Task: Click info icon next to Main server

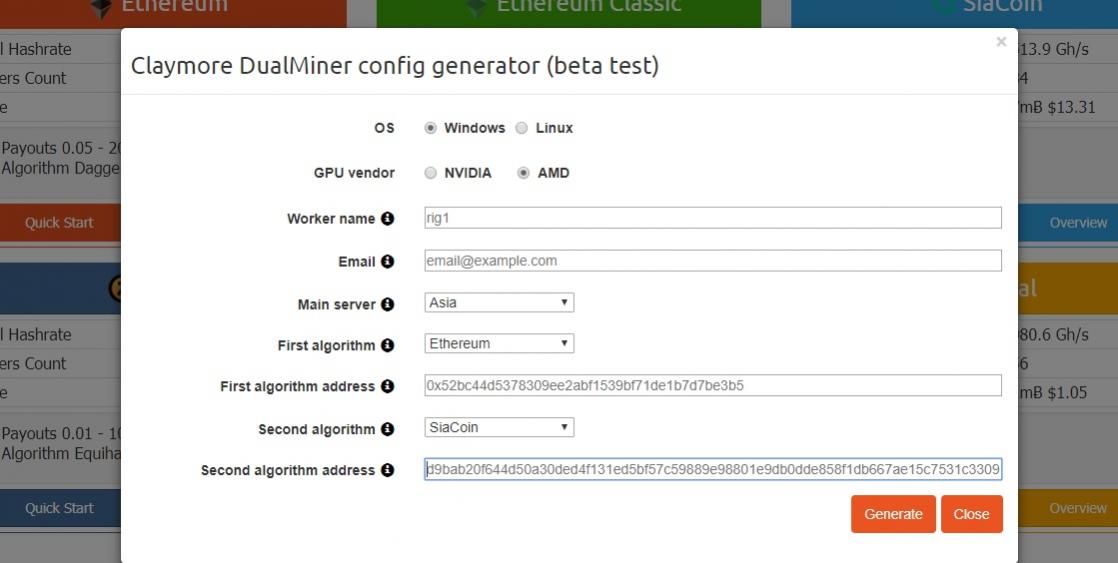Action: click(x=388, y=304)
